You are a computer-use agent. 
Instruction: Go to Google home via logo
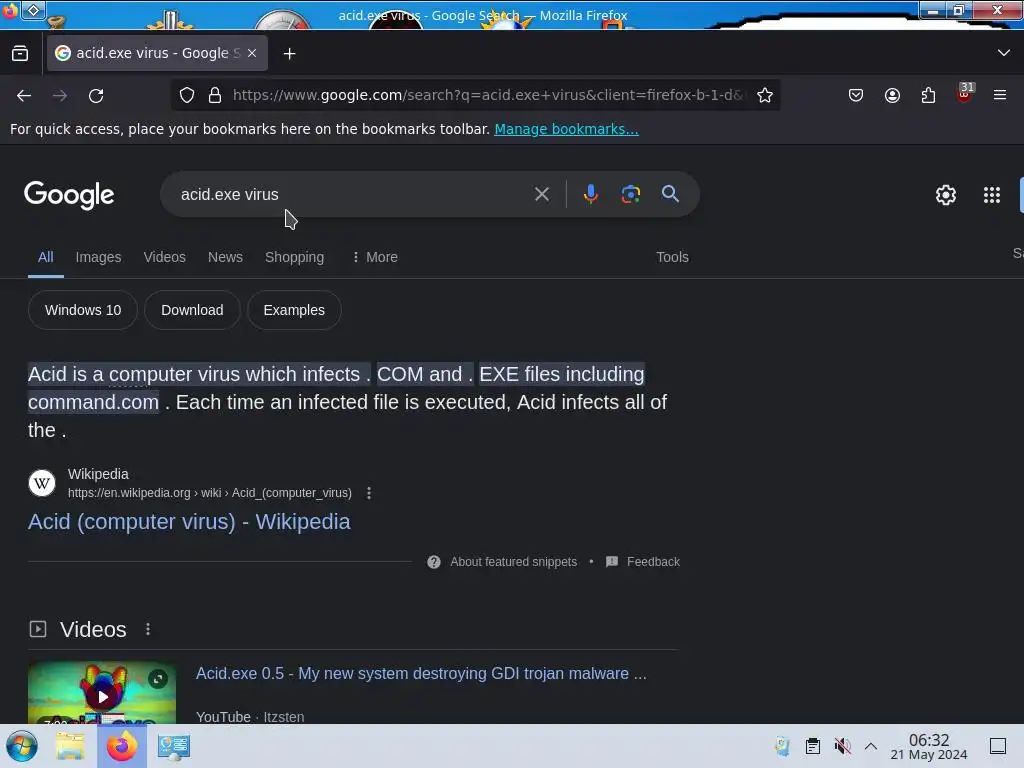(x=69, y=195)
